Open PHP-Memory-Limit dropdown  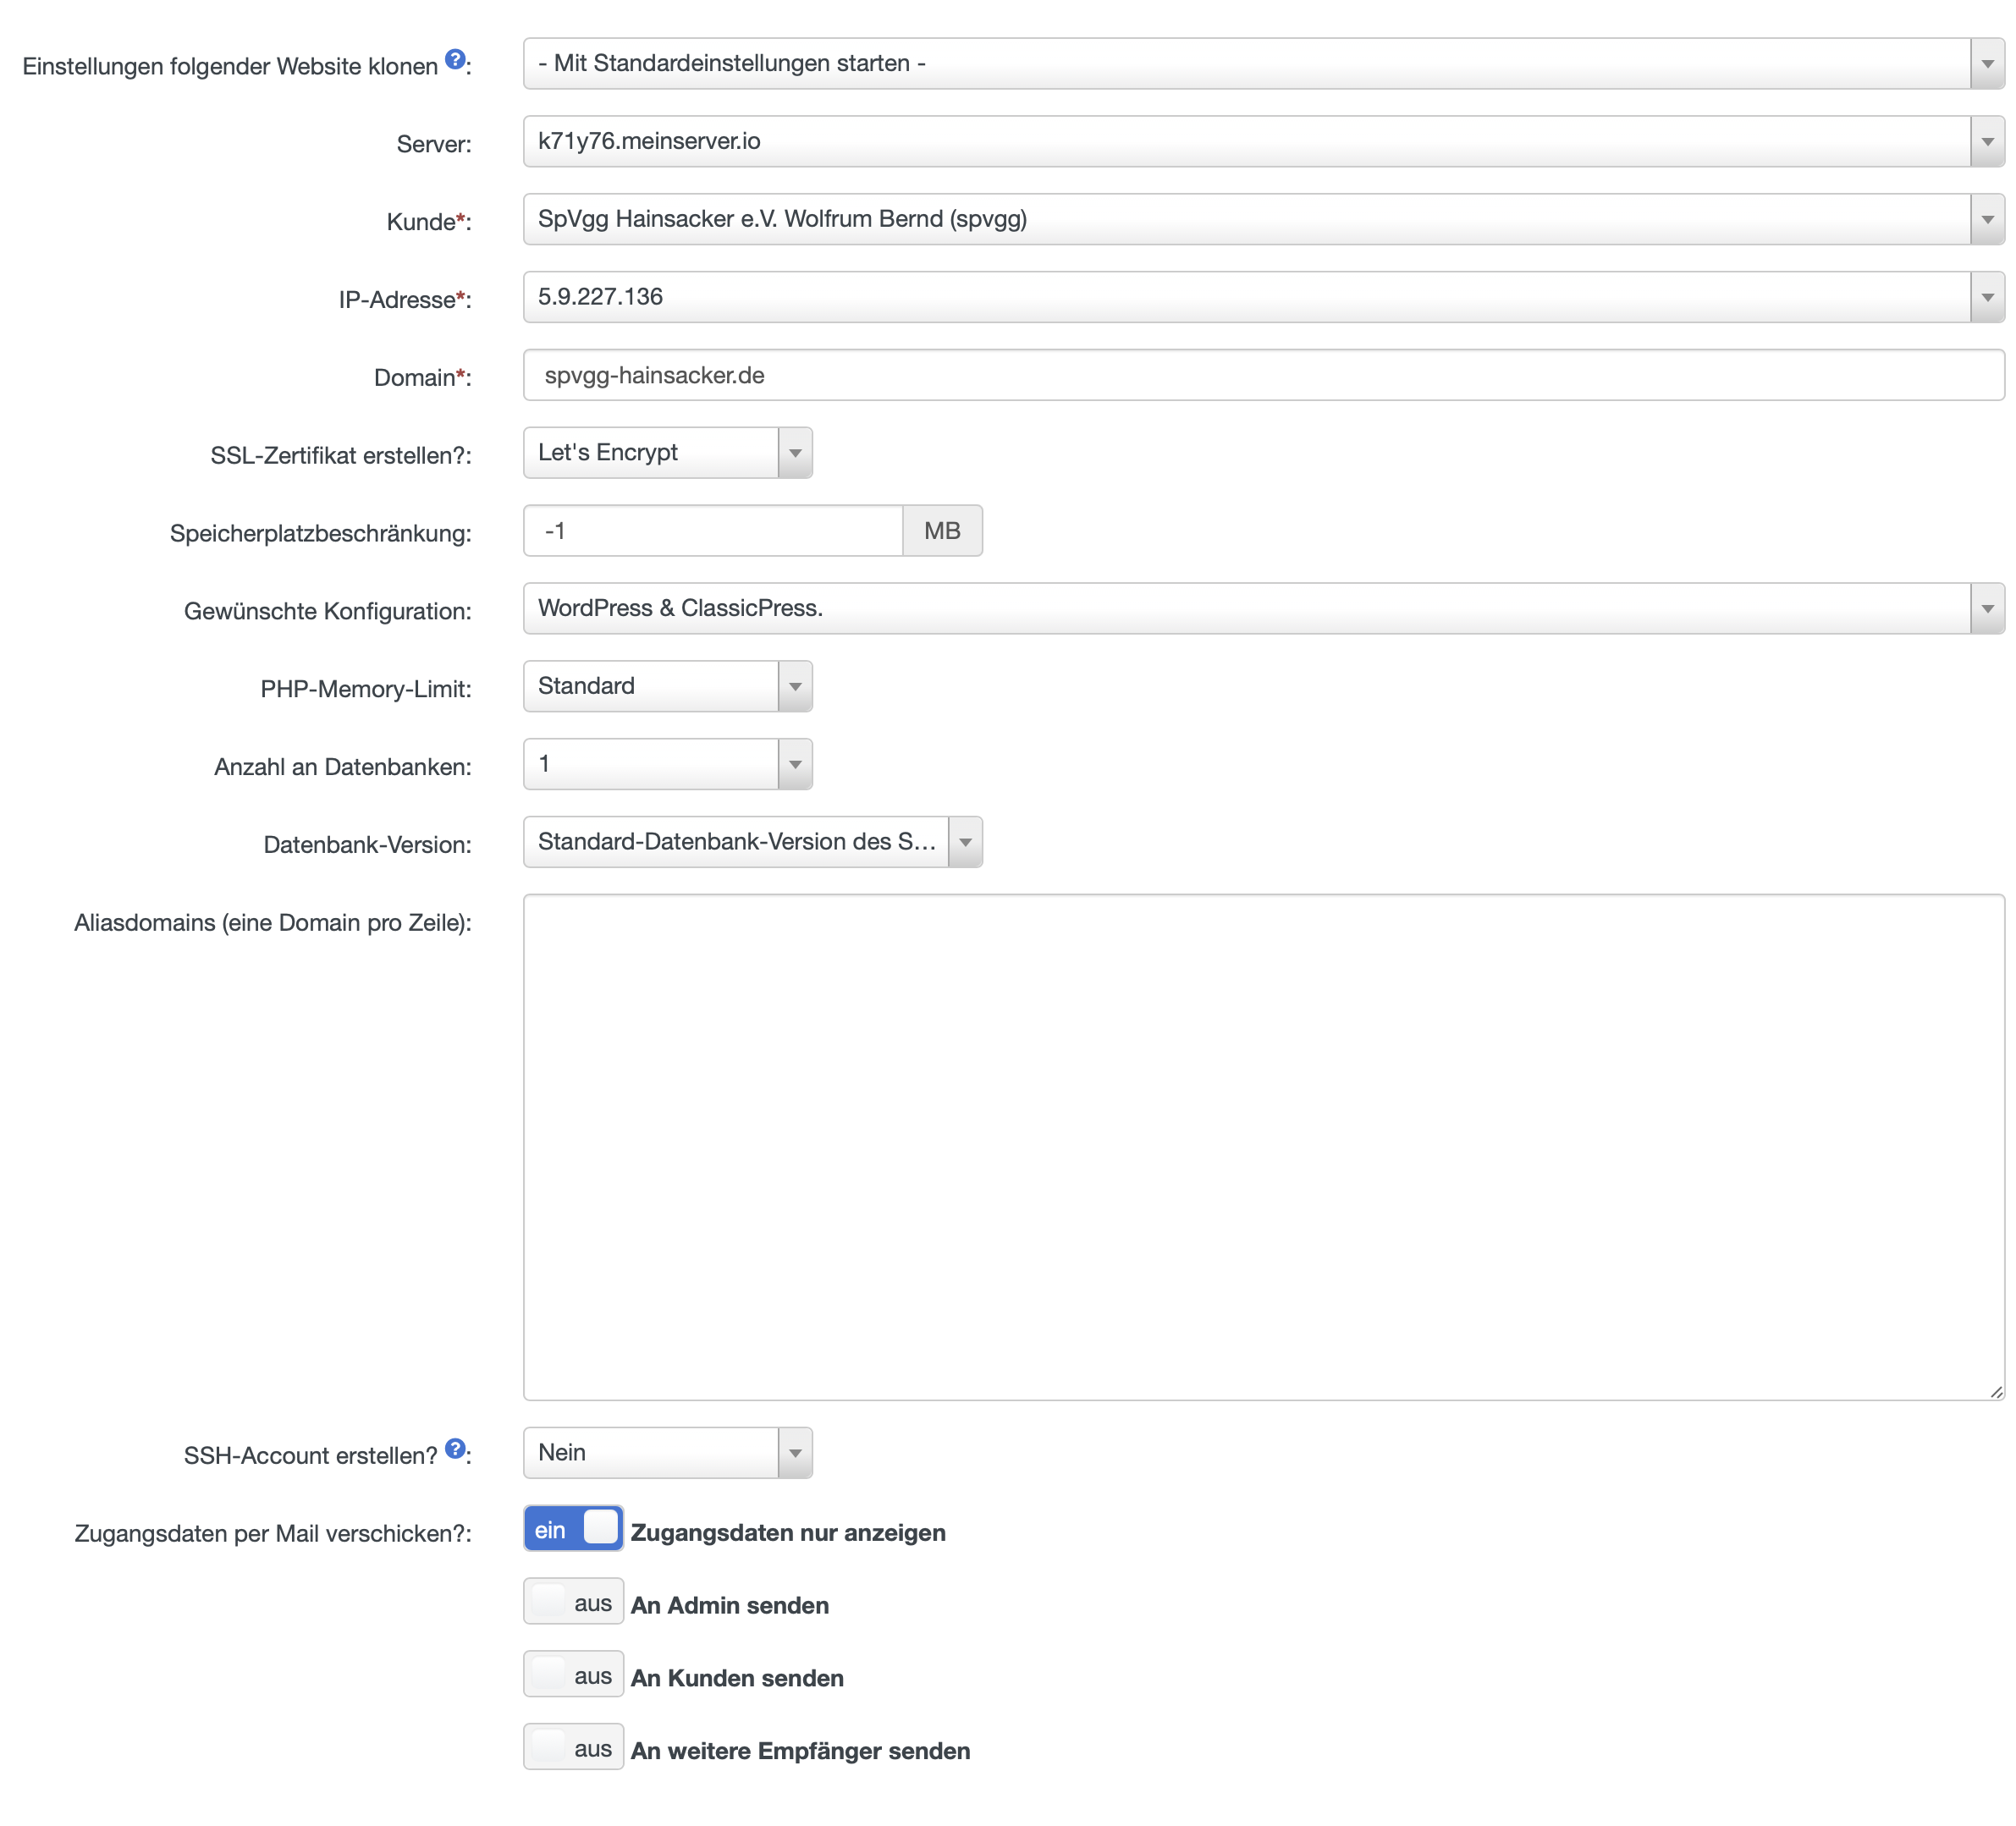[x=667, y=686]
